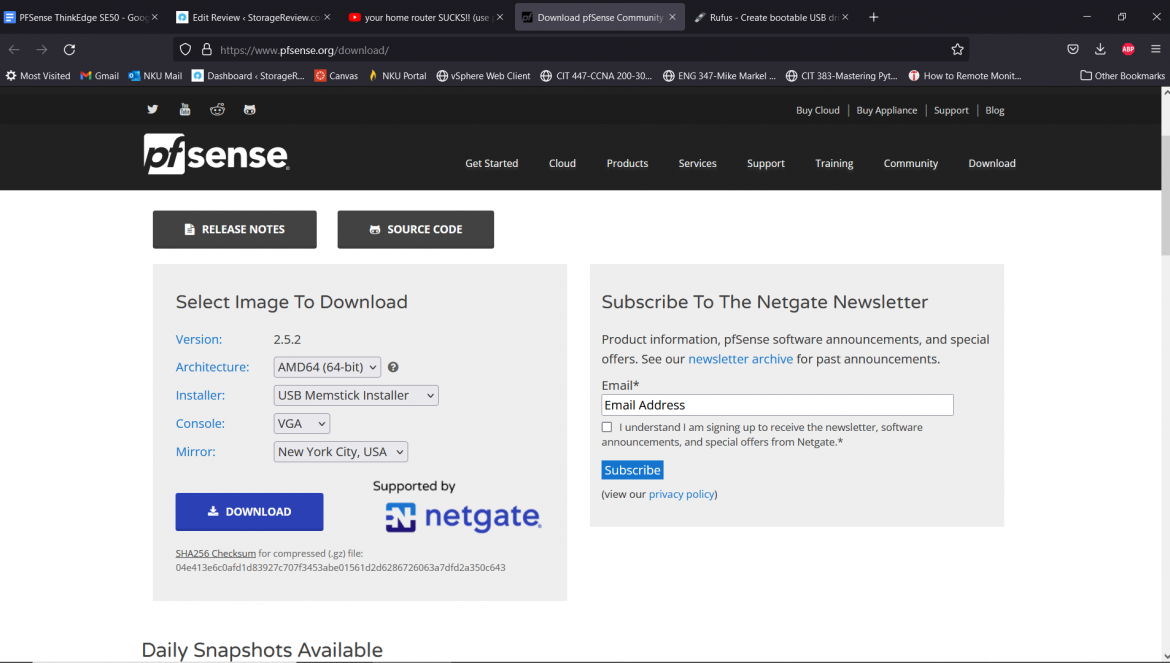Open the Products menu
1170x663 pixels.
[x=628, y=163]
